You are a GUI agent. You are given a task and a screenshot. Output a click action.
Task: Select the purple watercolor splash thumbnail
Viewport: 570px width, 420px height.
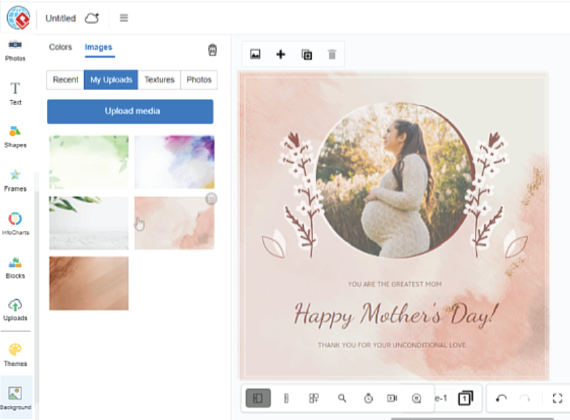click(x=174, y=162)
